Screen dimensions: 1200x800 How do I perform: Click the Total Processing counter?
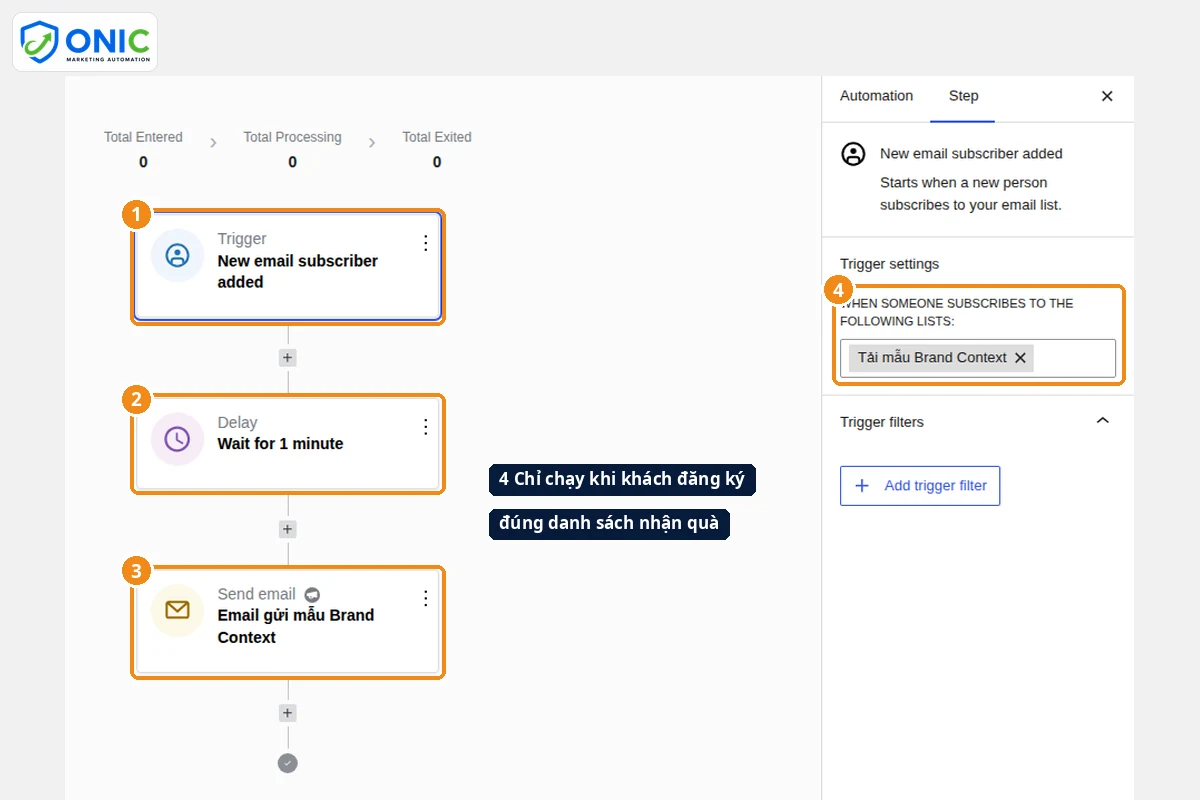tap(292, 149)
